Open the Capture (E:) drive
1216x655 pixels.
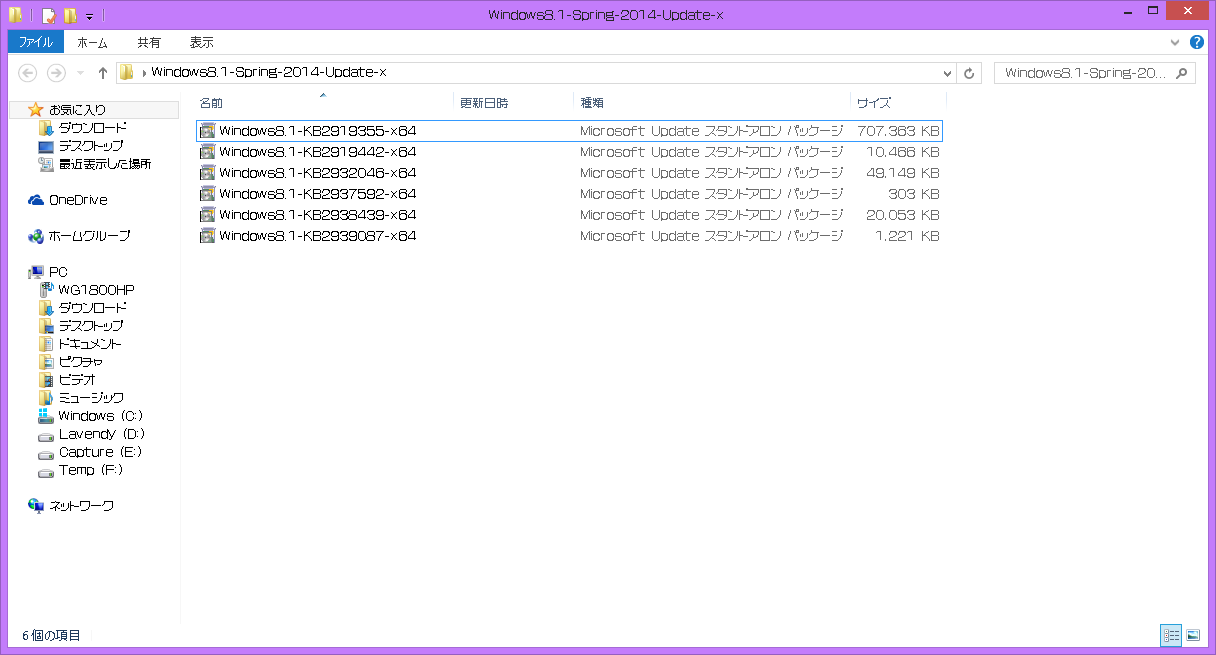coord(100,452)
